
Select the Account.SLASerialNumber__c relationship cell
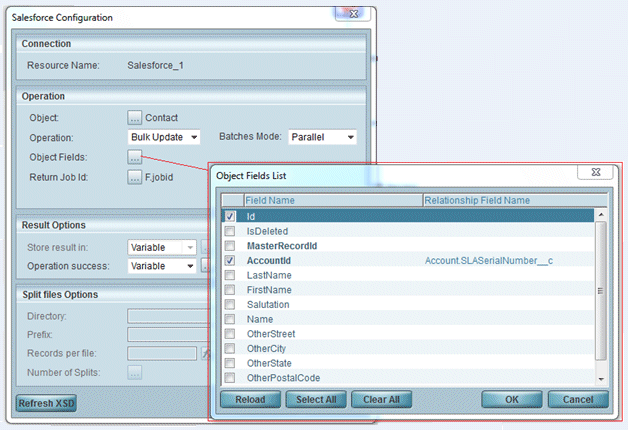(489, 261)
